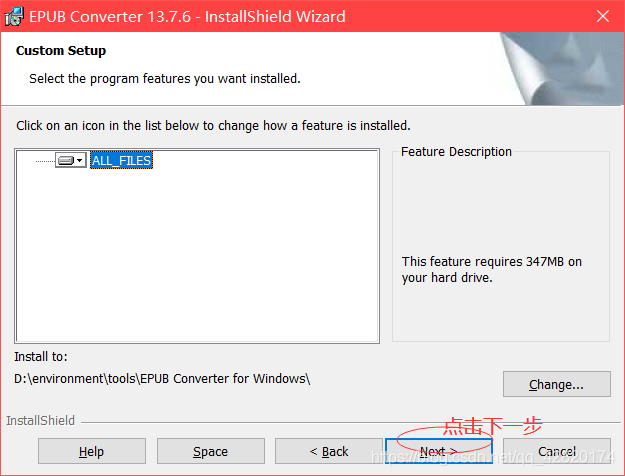Select the ALL_FILES feature item
The image size is (625, 476).
pyautogui.click(x=122, y=160)
